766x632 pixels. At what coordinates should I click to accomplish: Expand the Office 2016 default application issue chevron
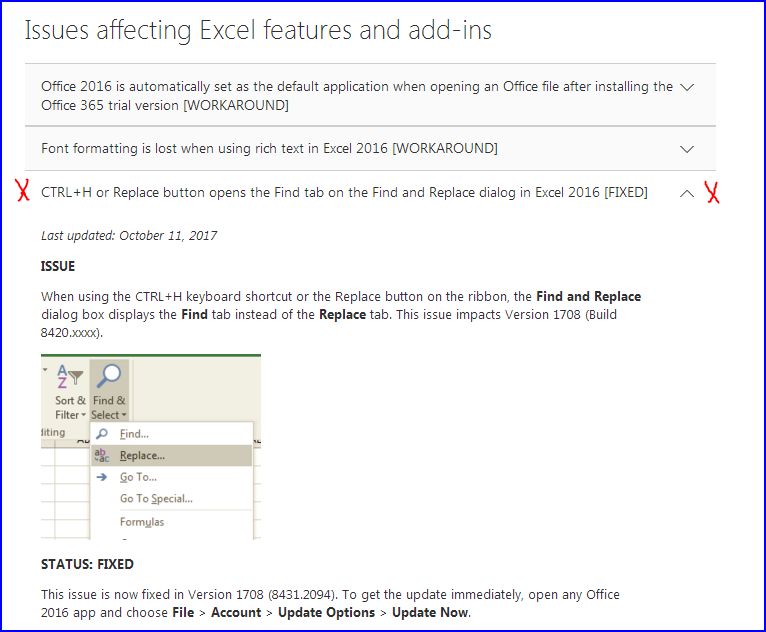[x=687, y=87]
